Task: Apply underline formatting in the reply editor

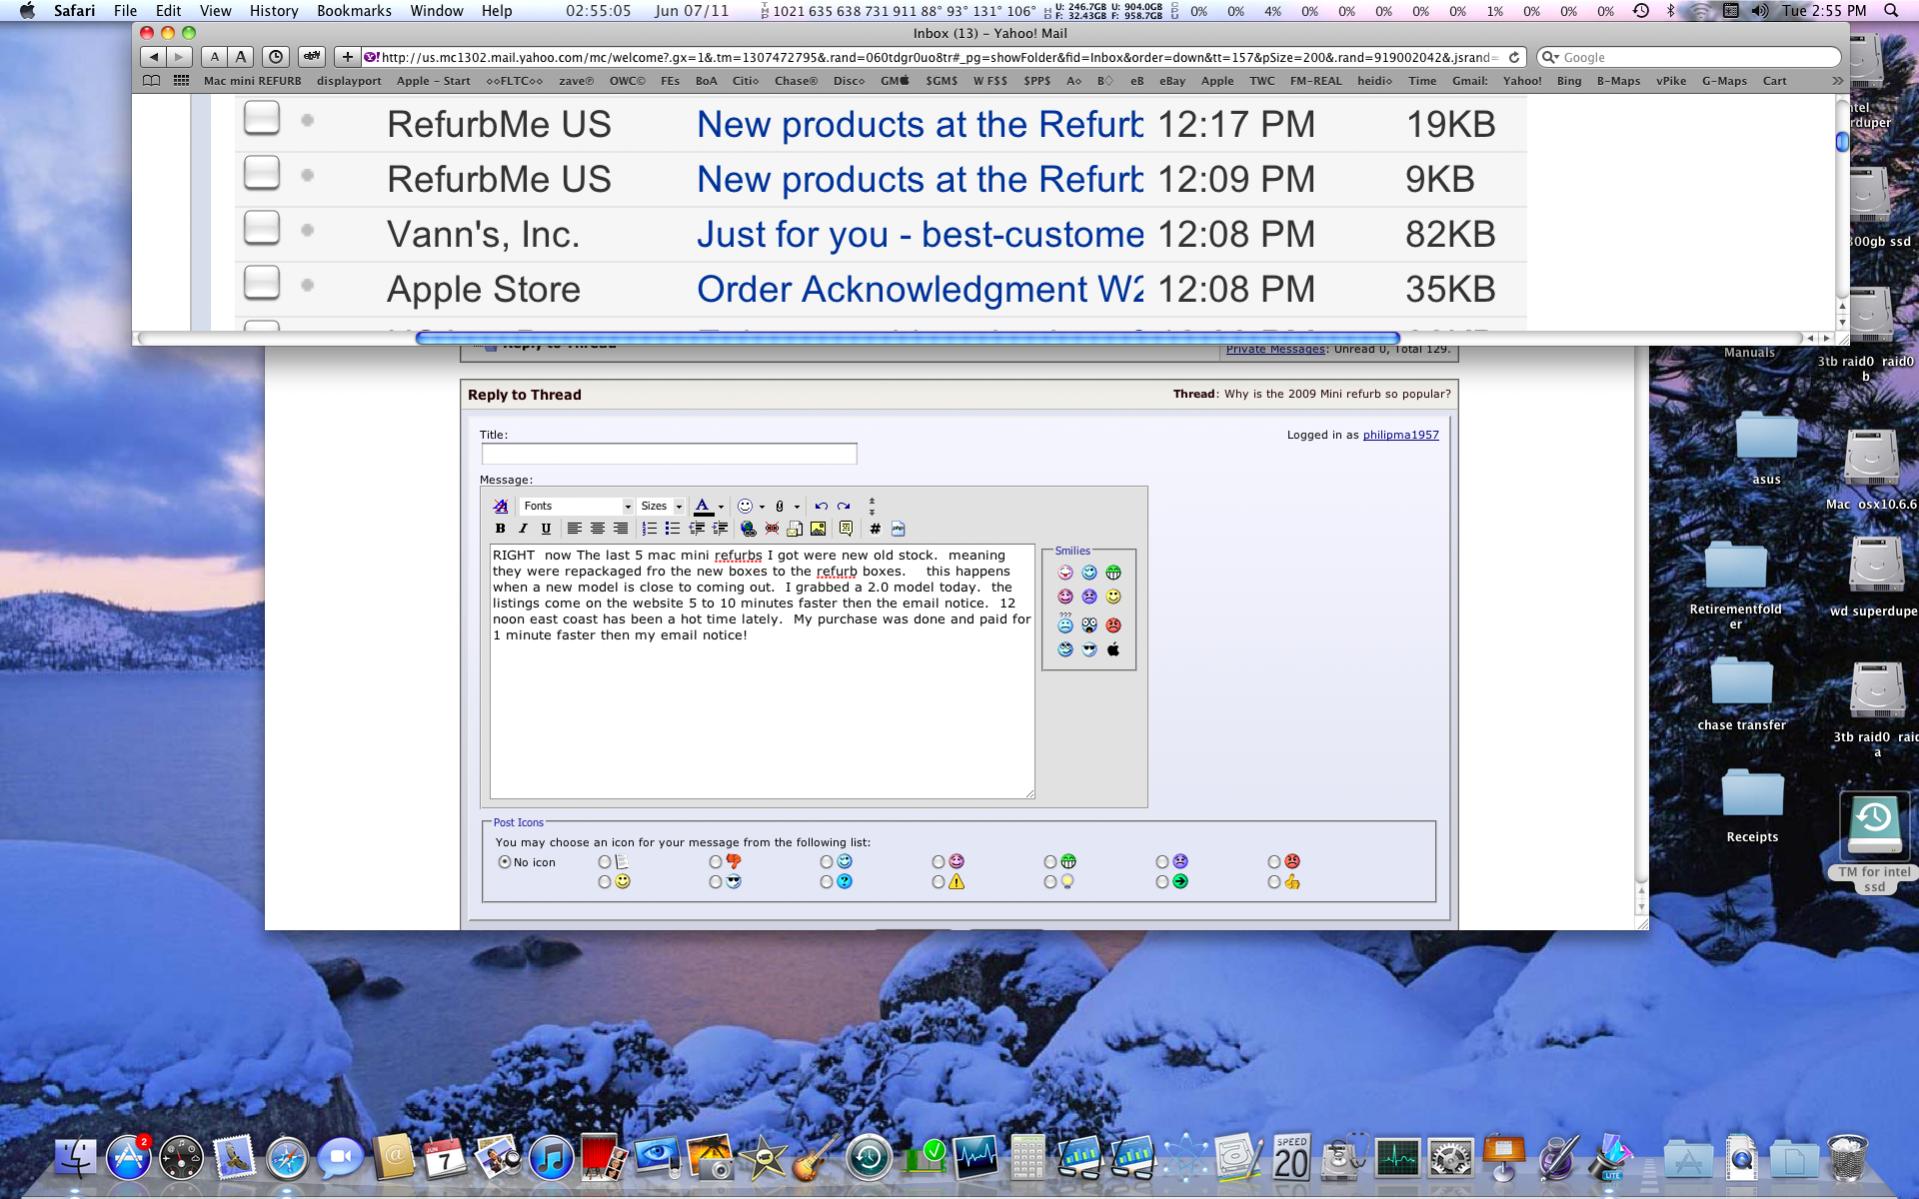Action: (x=546, y=528)
